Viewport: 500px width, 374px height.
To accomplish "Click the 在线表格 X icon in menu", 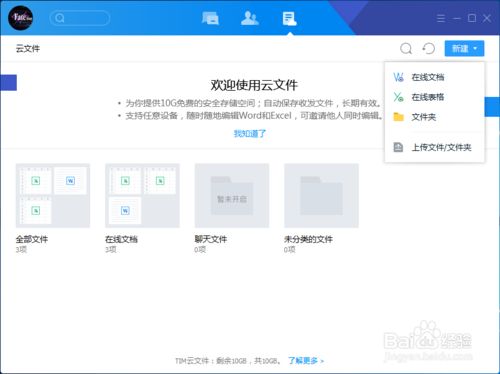I will point(398,97).
